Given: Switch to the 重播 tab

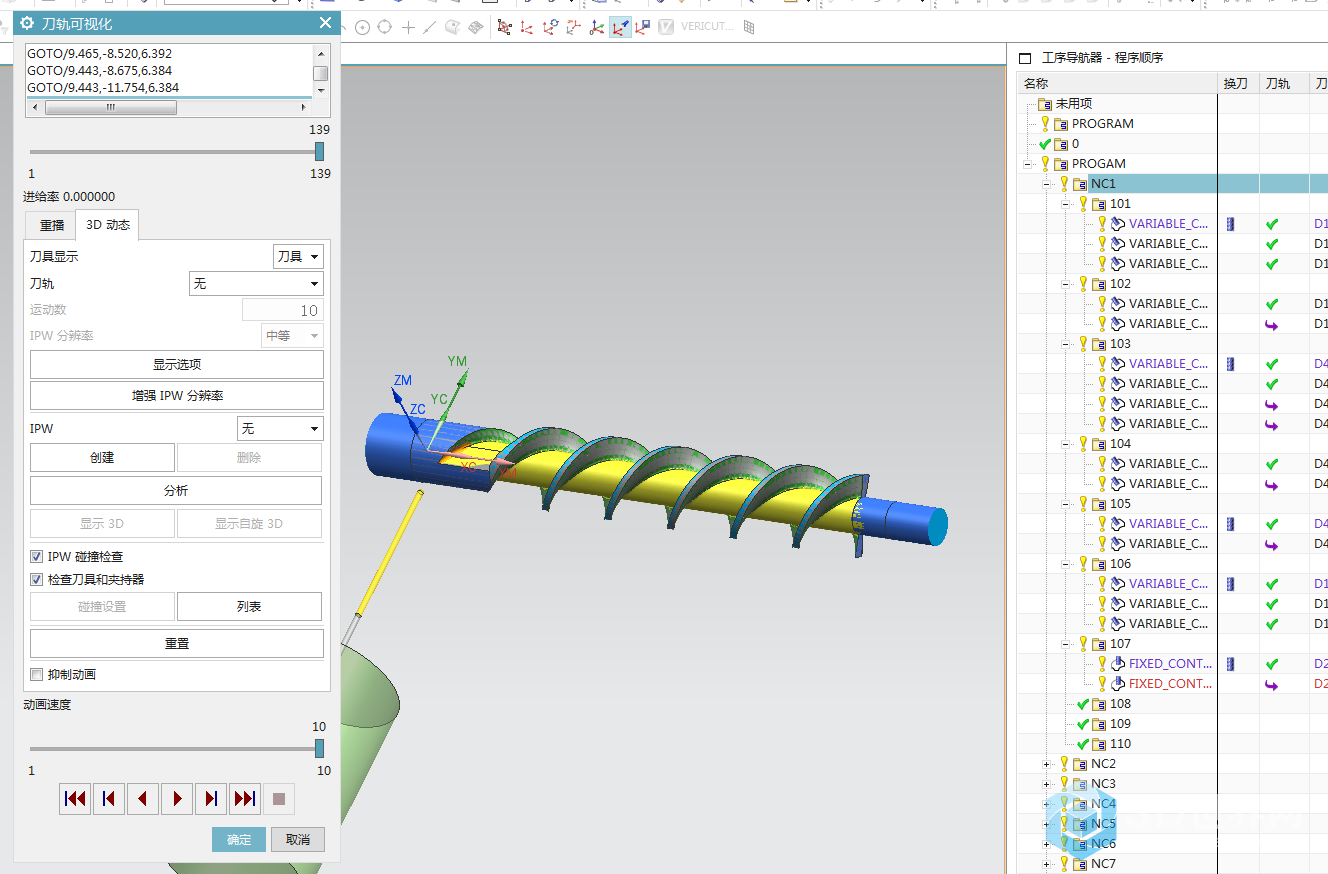Looking at the screenshot, I should click(x=52, y=225).
